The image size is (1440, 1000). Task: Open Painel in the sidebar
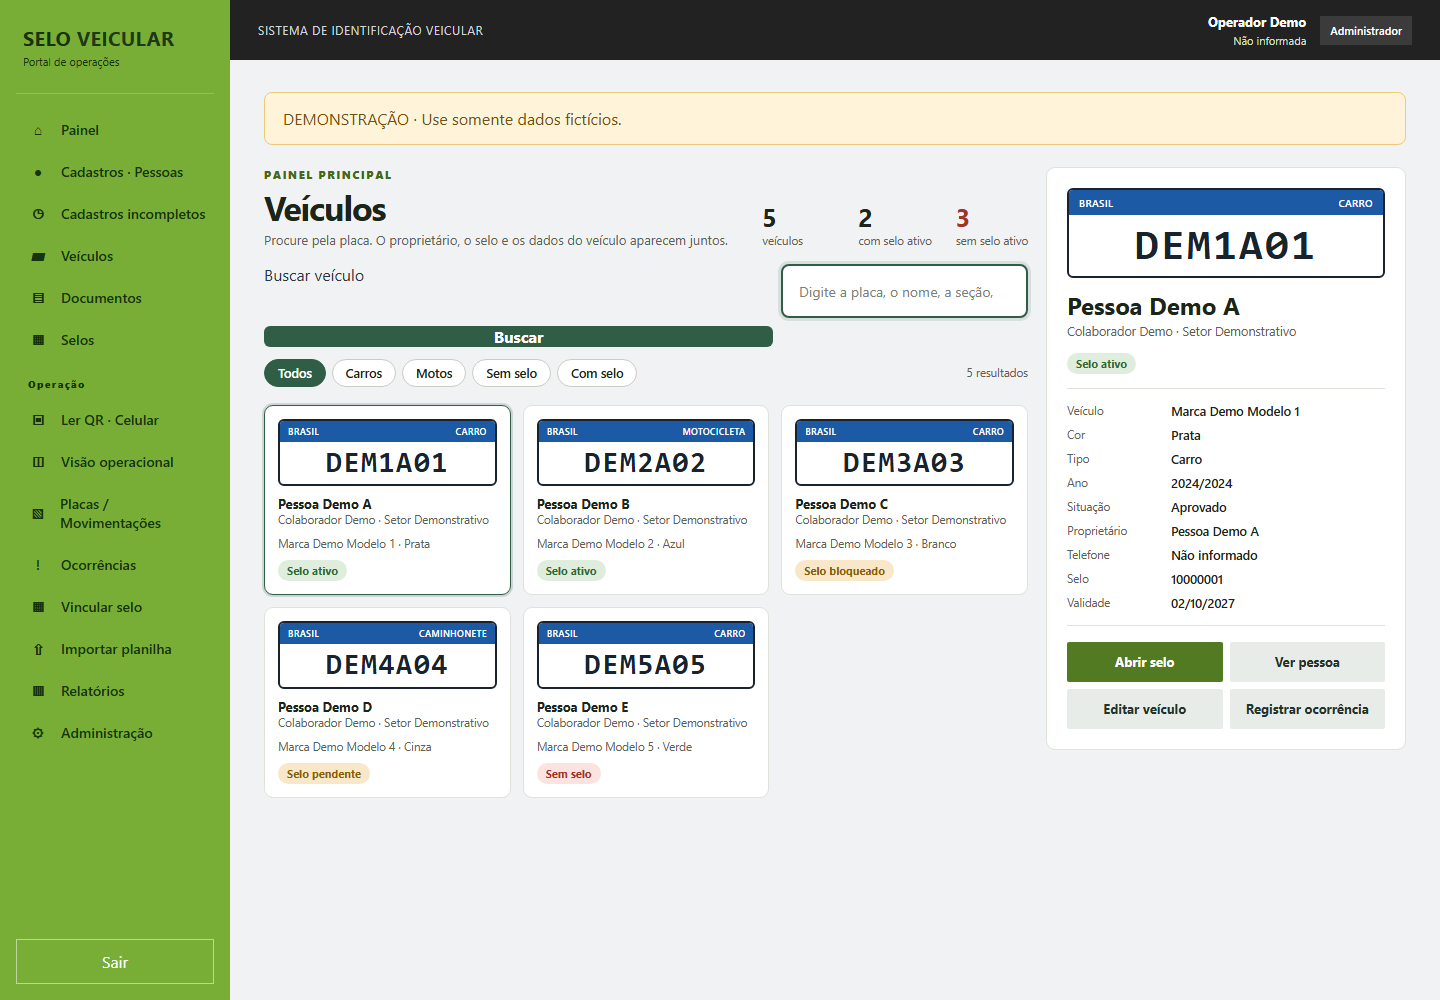tap(115, 131)
